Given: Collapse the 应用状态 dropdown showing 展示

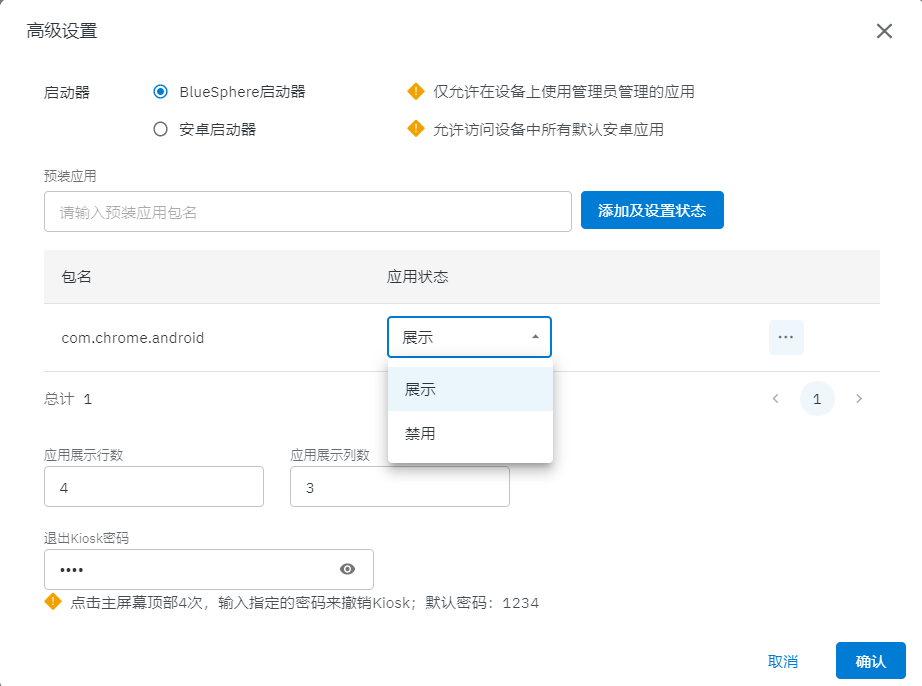Looking at the screenshot, I should coord(535,338).
